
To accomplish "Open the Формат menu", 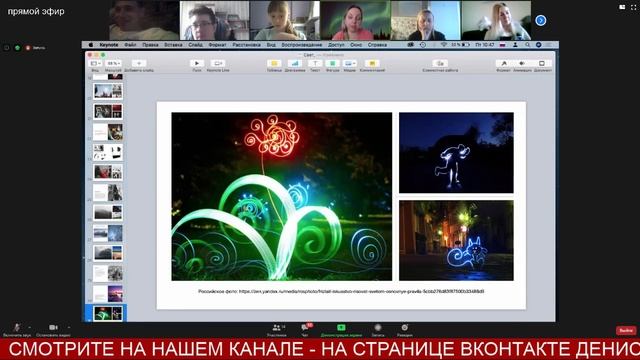I will 217,45.
